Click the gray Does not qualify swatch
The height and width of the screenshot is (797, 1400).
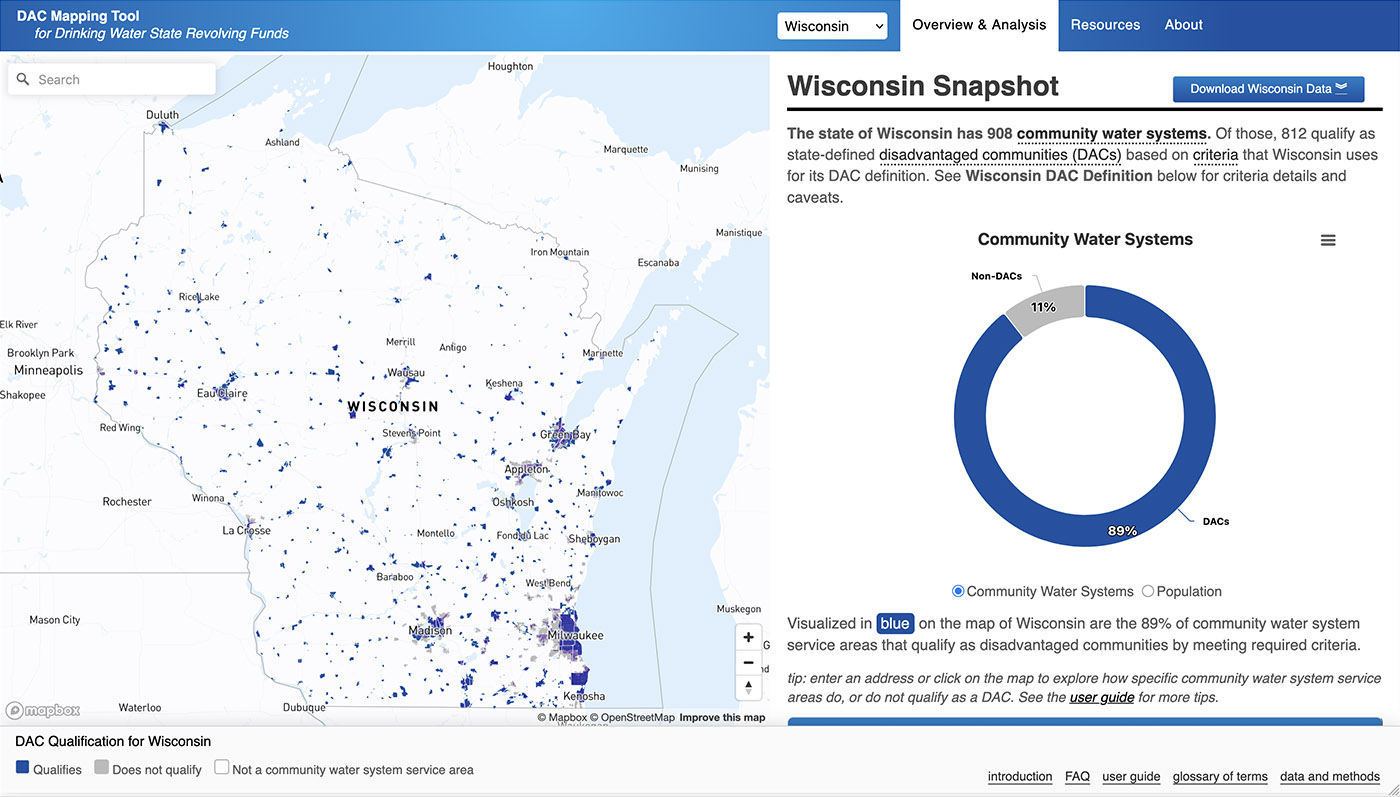[x=102, y=768]
